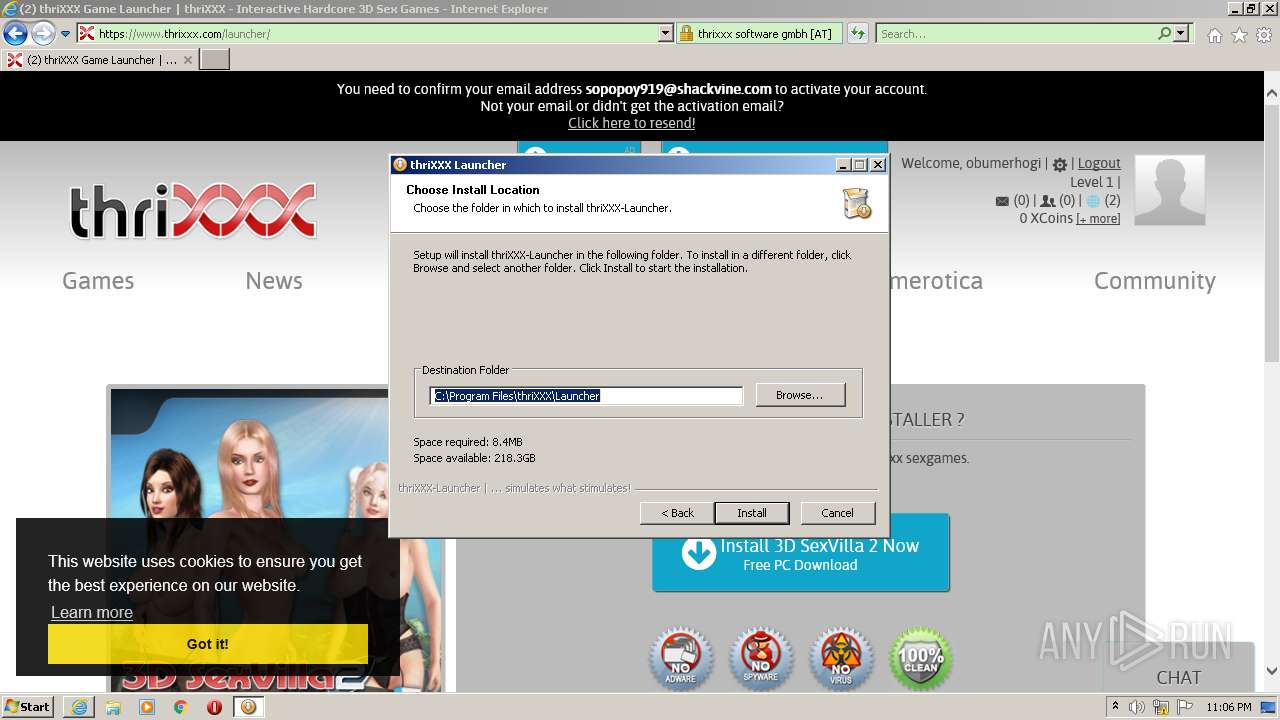This screenshot has width=1280, height=720.
Task: Click the volume speaker tray icon
Action: 1136,707
